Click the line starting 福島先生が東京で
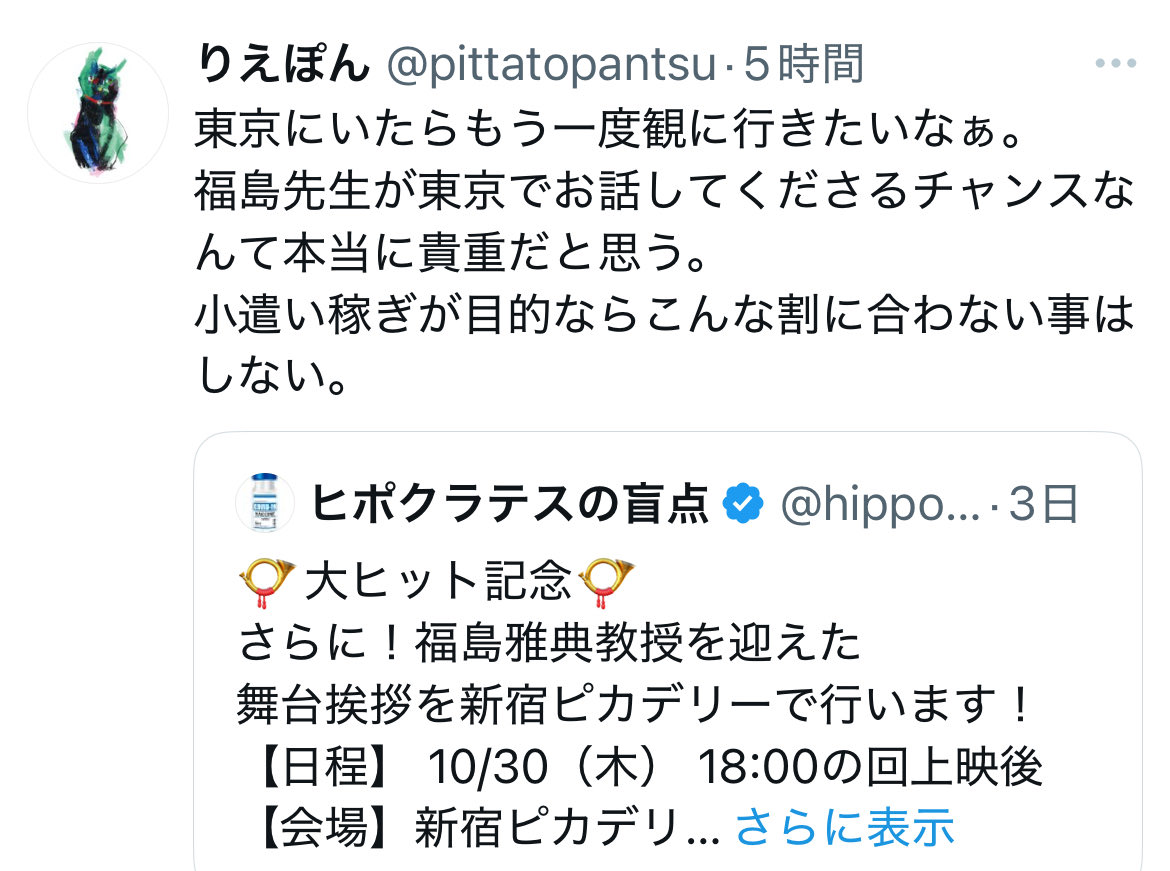This screenshot has width=1170, height=871. 664,192
